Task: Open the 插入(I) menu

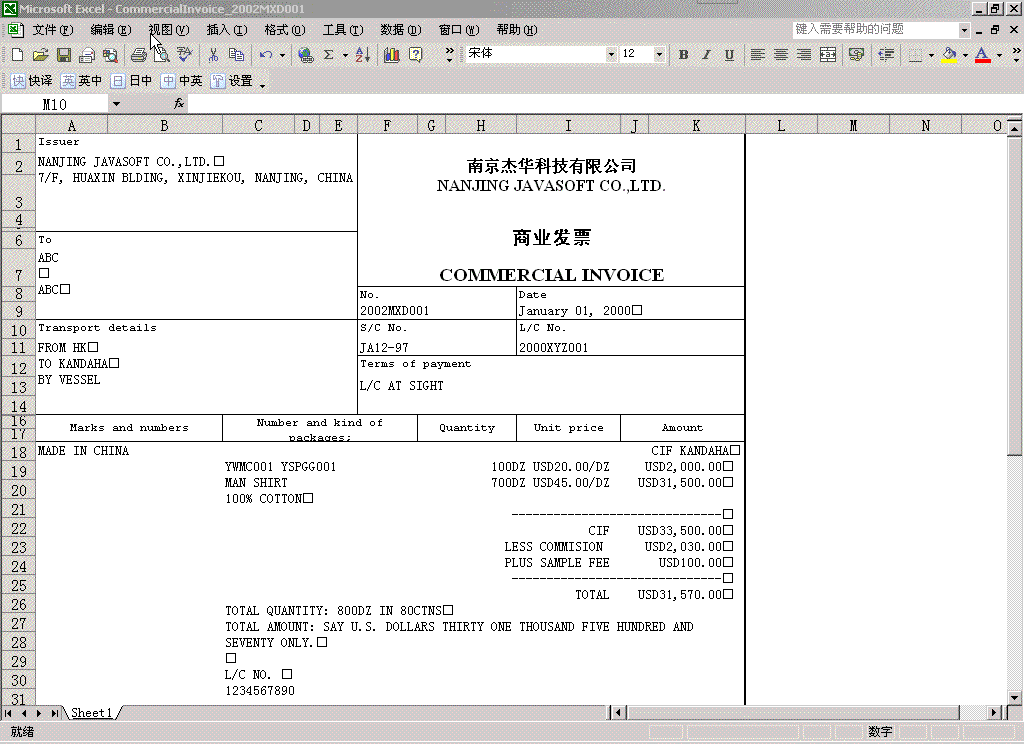Action: (227, 29)
